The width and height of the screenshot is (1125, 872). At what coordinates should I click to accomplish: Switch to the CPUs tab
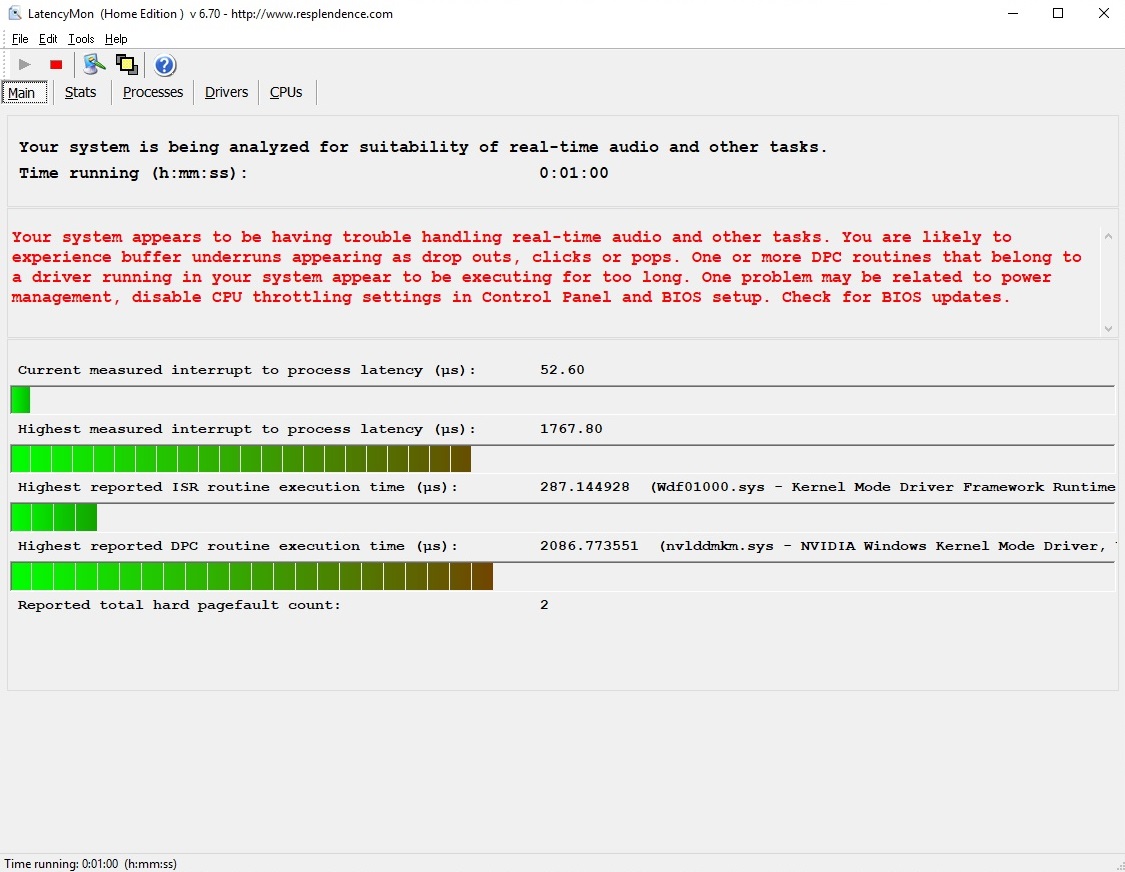286,92
